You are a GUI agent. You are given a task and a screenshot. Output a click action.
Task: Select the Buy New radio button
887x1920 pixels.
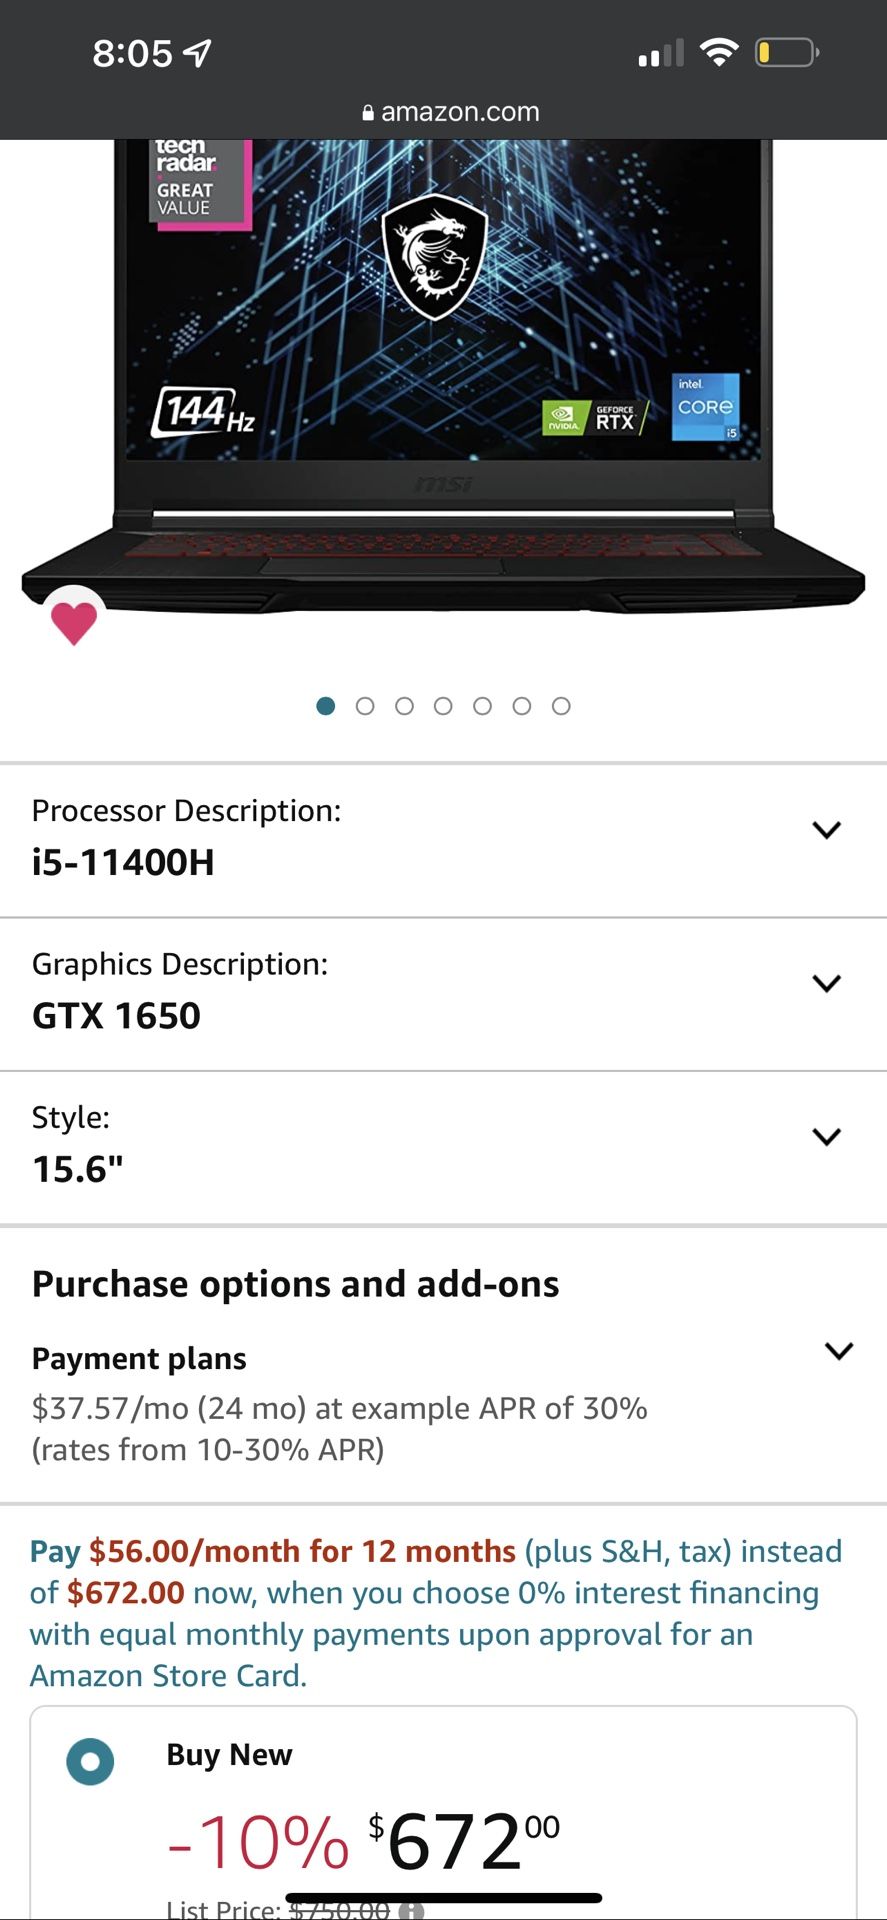90,1761
